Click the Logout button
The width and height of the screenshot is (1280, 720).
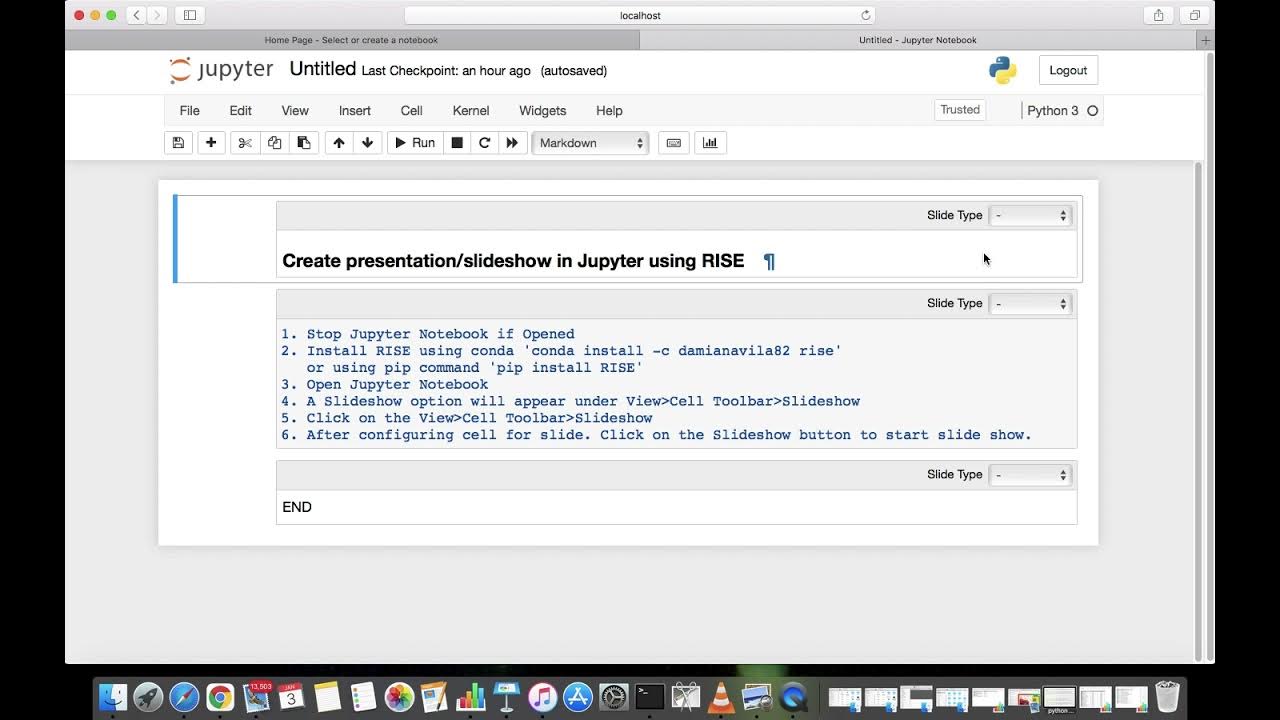coord(1068,70)
